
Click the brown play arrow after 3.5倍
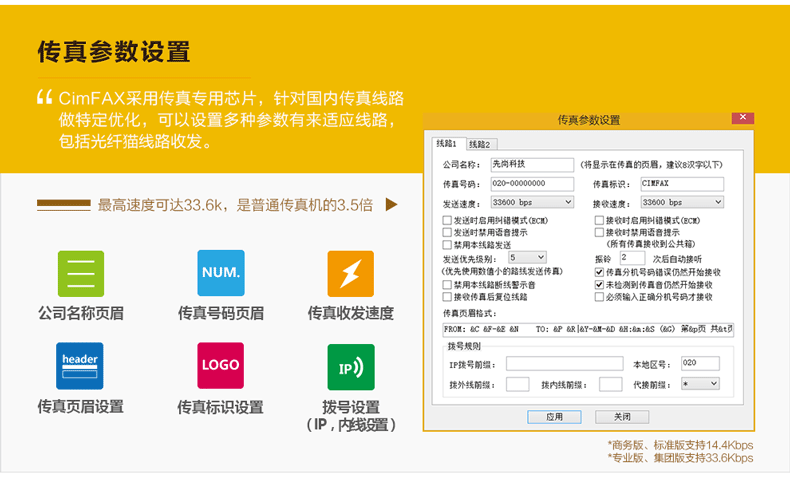tap(391, 205)
